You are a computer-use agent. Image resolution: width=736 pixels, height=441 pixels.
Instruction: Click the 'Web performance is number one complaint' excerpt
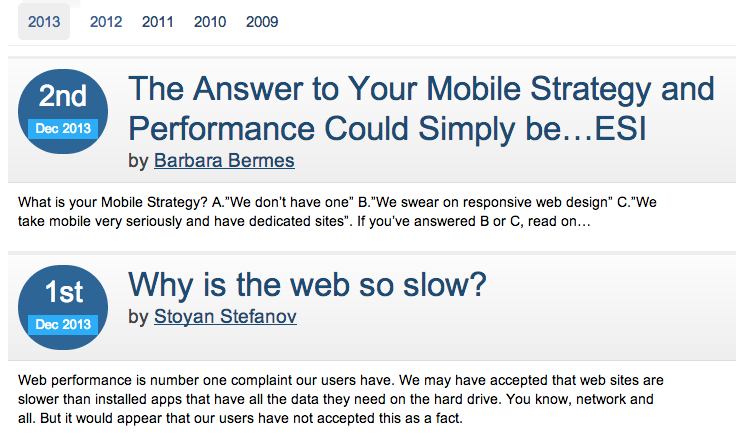pyautogui.click(x=341, y=399)
